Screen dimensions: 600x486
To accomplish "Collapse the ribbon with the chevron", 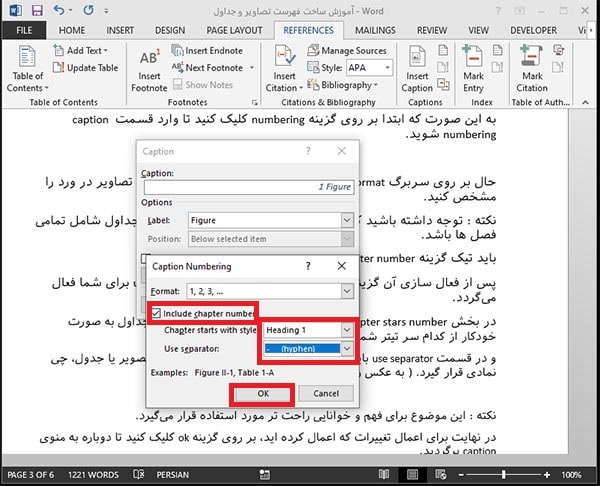I will pyautogui.click(x=585, y=102).
